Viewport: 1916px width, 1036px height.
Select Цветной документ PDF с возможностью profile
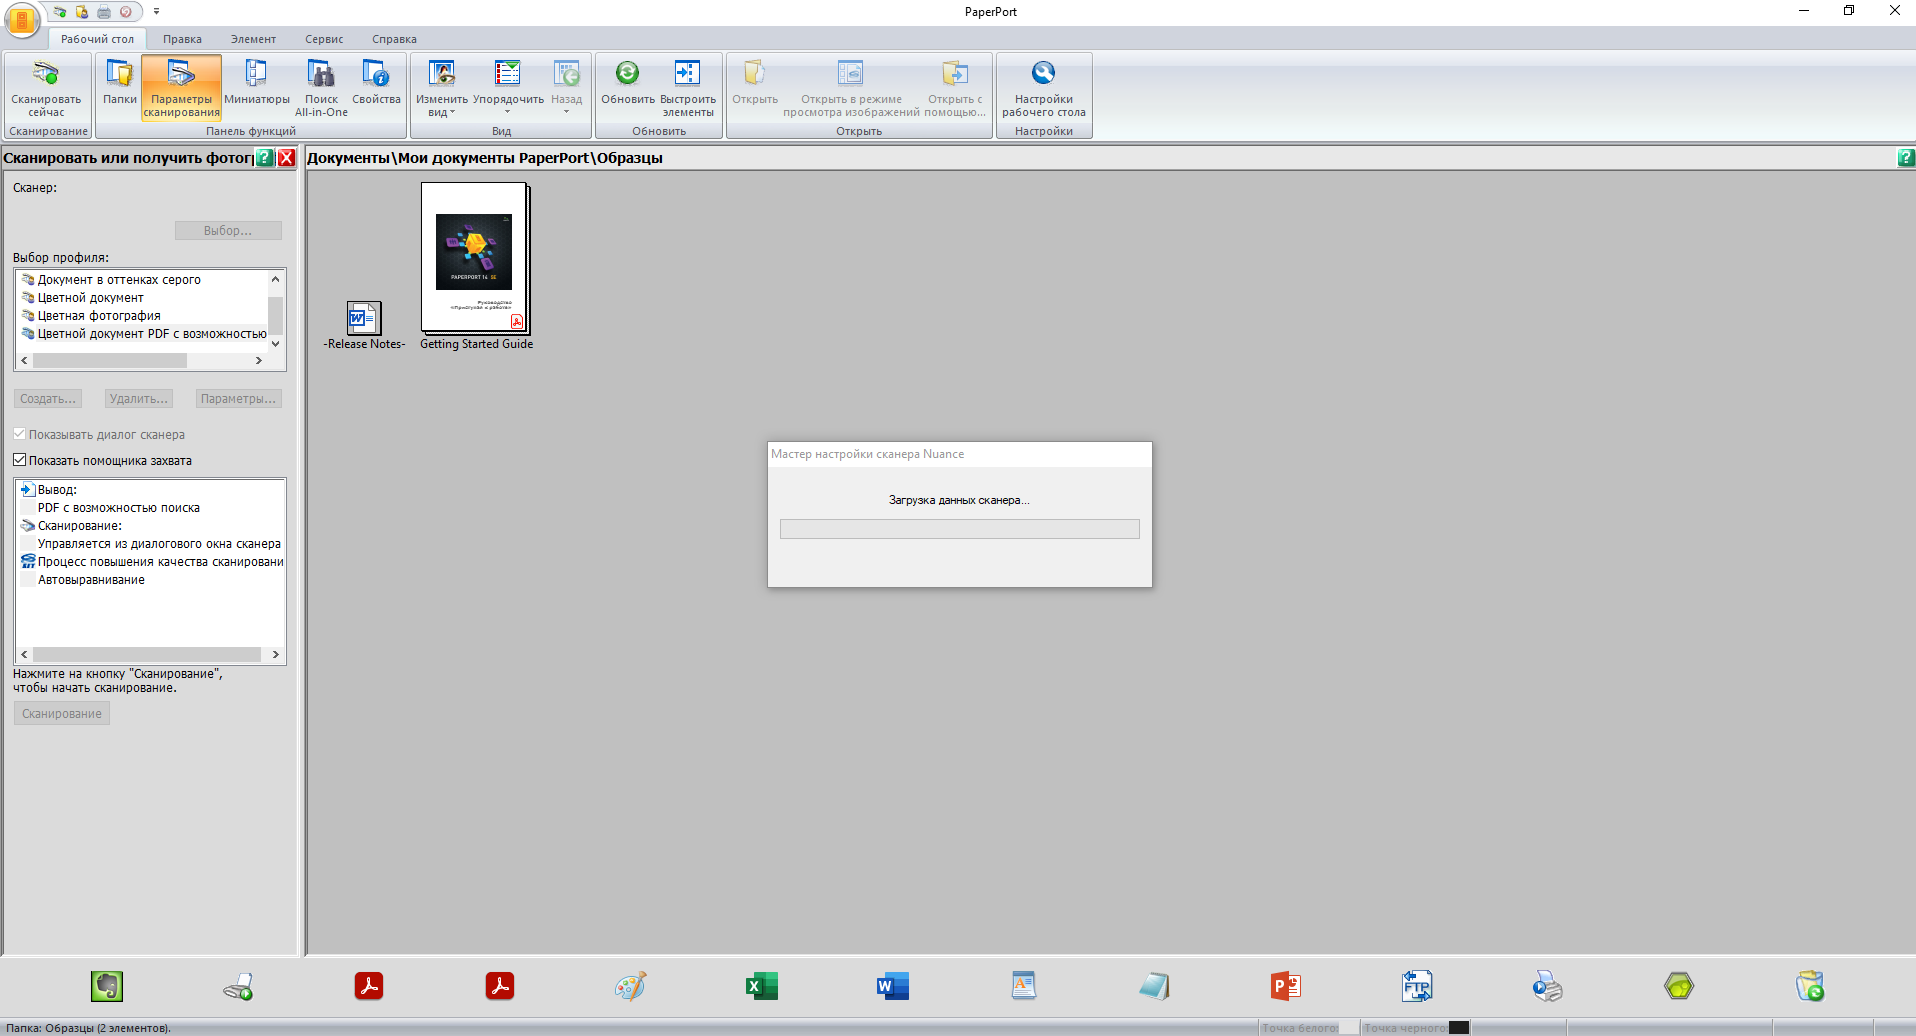pos(143,334)
